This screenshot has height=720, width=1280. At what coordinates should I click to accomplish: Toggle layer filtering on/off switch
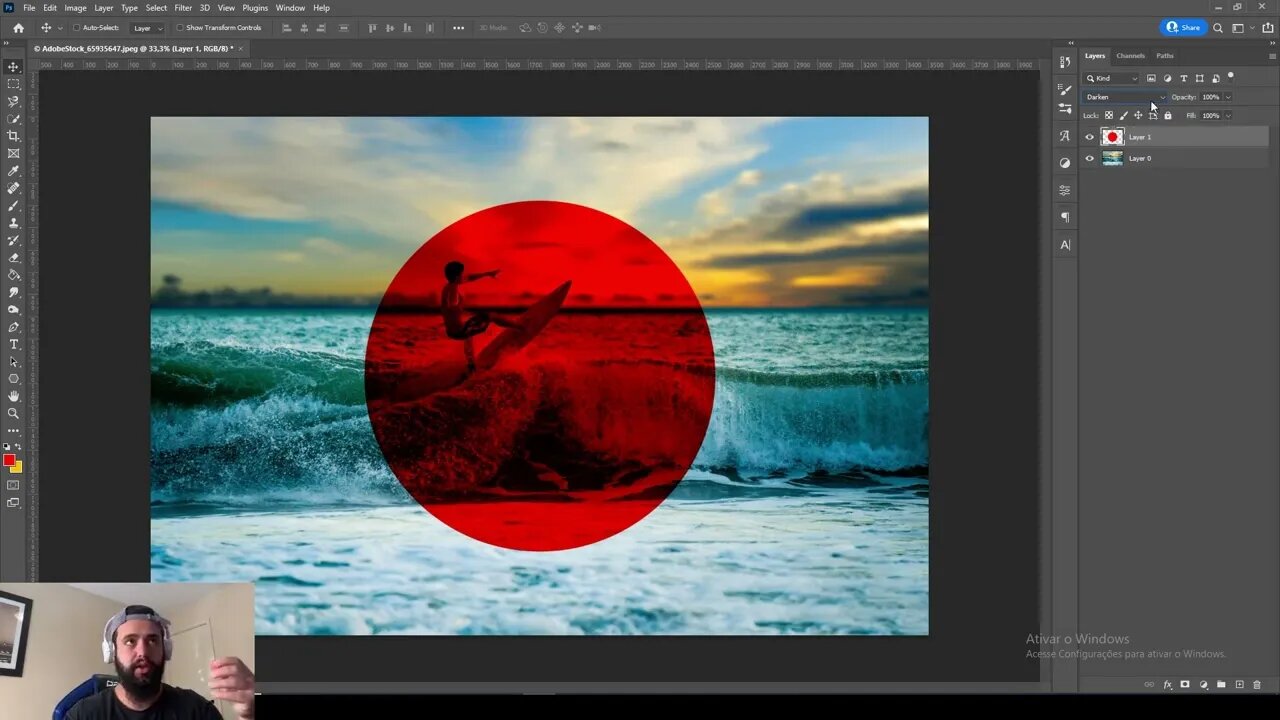tap(1231, 76)
